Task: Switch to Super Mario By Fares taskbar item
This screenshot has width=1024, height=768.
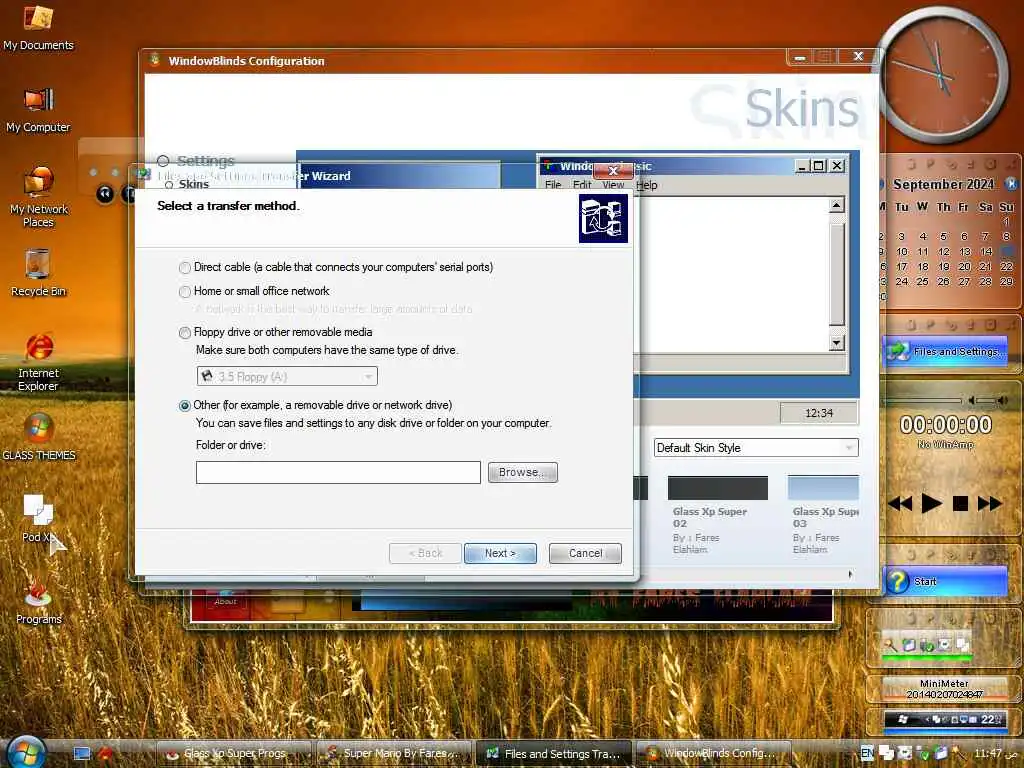Action: [394, 753]
